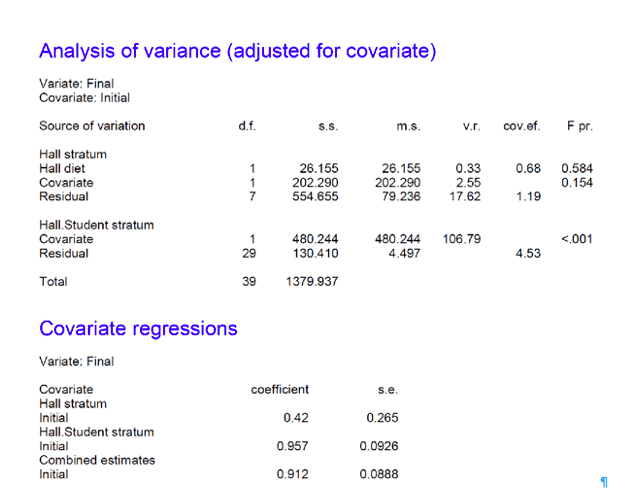The width and height of the screenshot is (635, 493).
Task: Click the 'd.f.' column header
Action: tap(246, 126)
